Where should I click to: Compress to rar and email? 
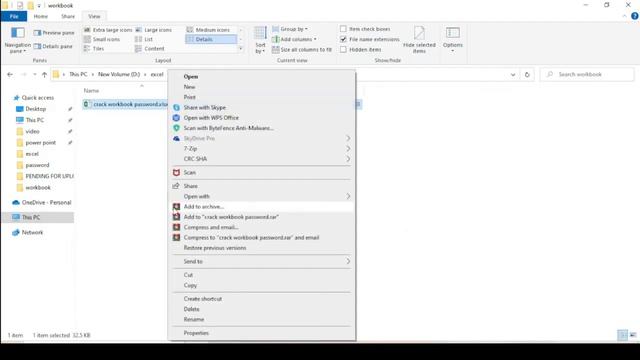tap(261, 237)
